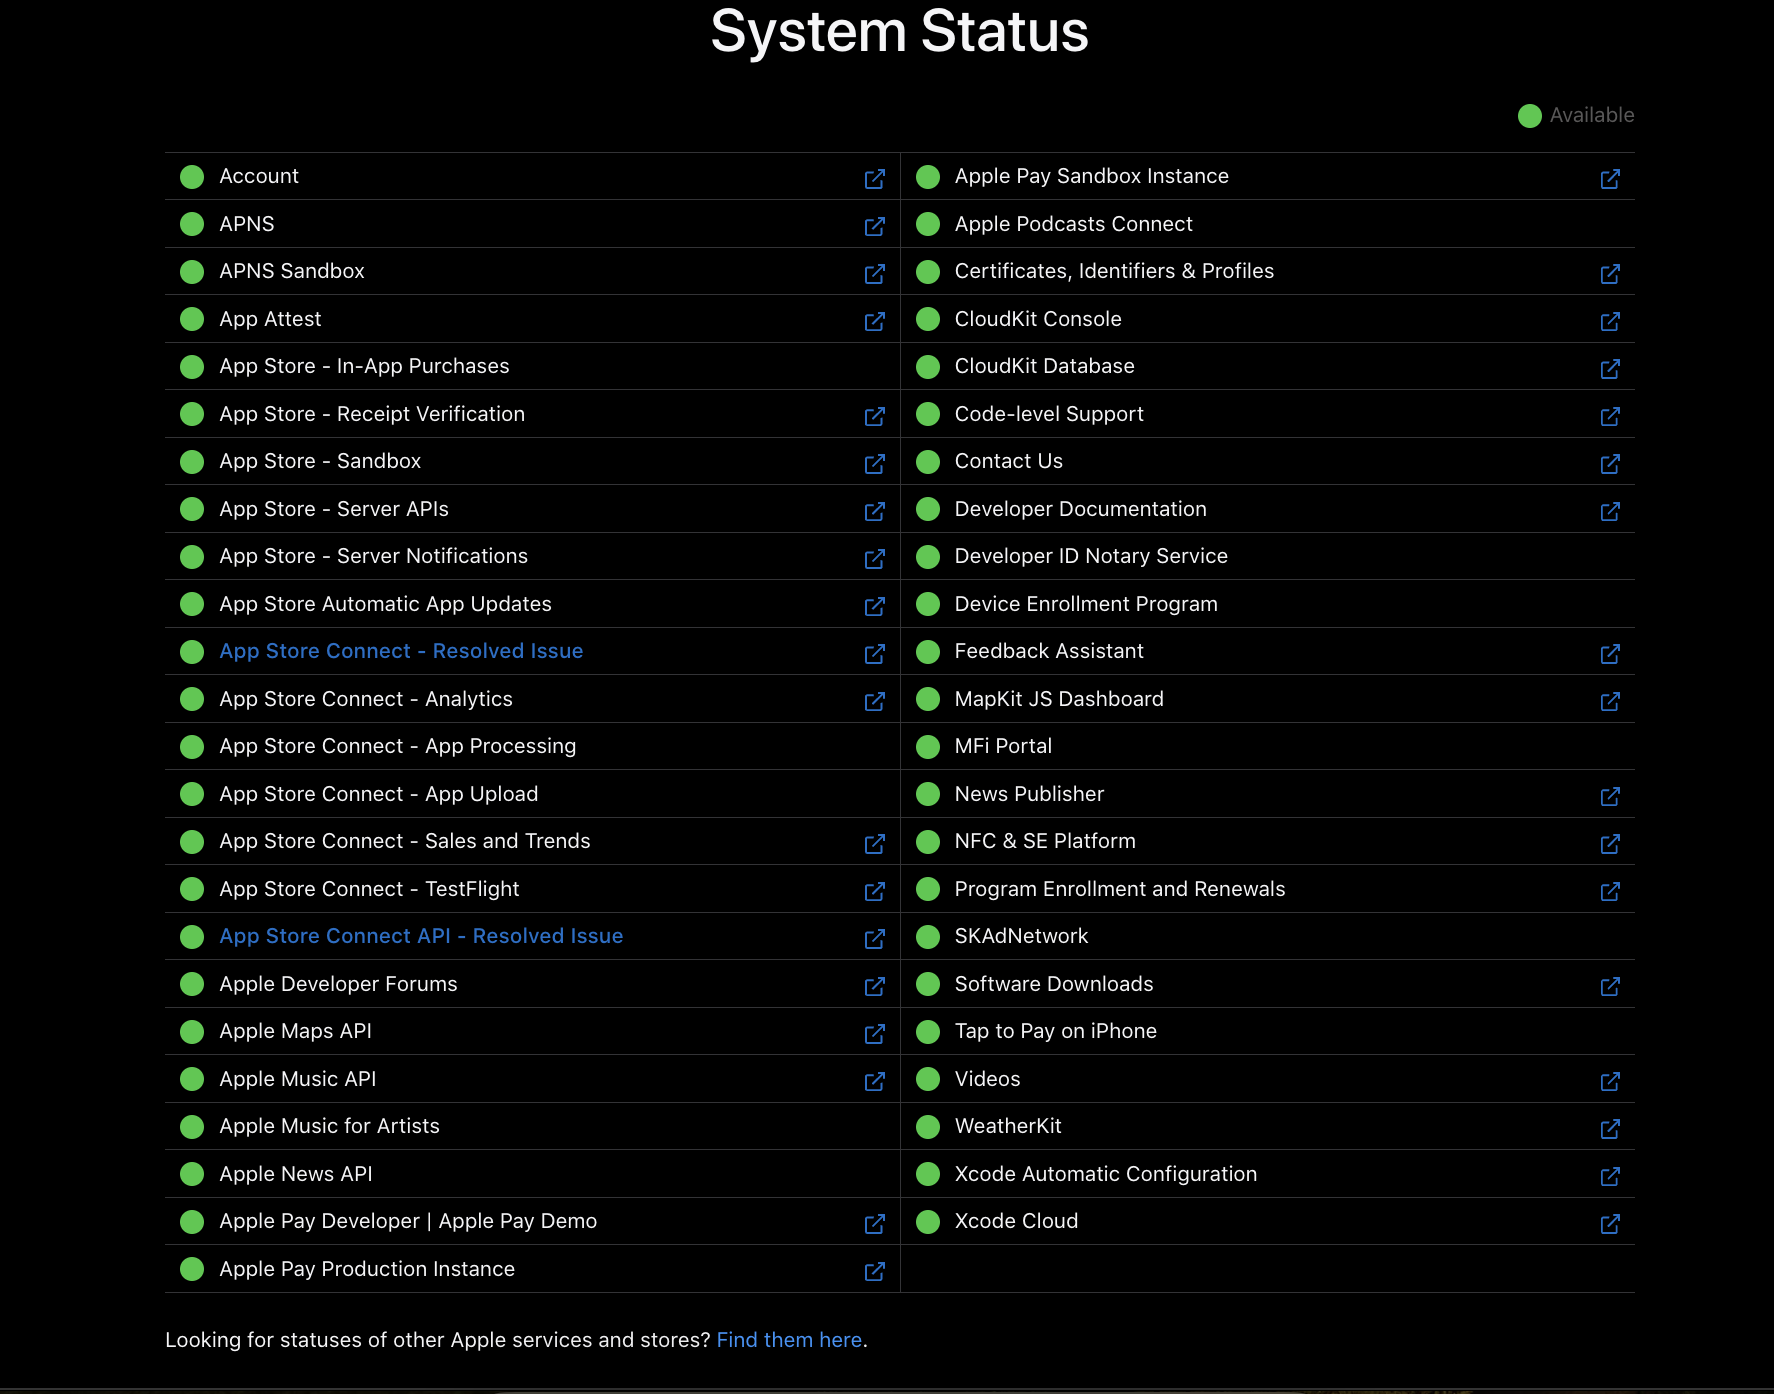
Task: Open App Store Connect - Resolved Issue link
Action: (x=401, y=651)
